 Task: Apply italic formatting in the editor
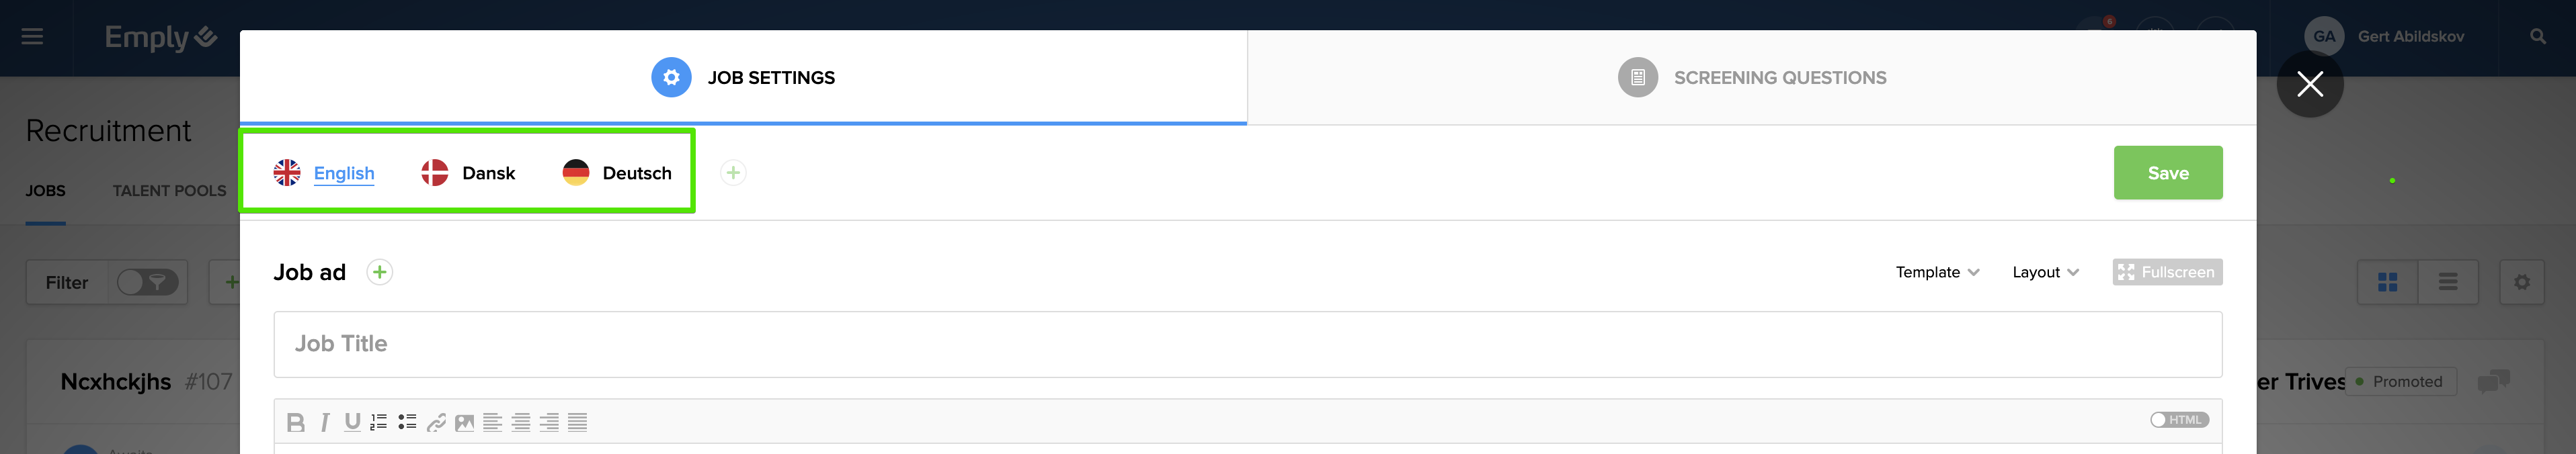point(325,423)
